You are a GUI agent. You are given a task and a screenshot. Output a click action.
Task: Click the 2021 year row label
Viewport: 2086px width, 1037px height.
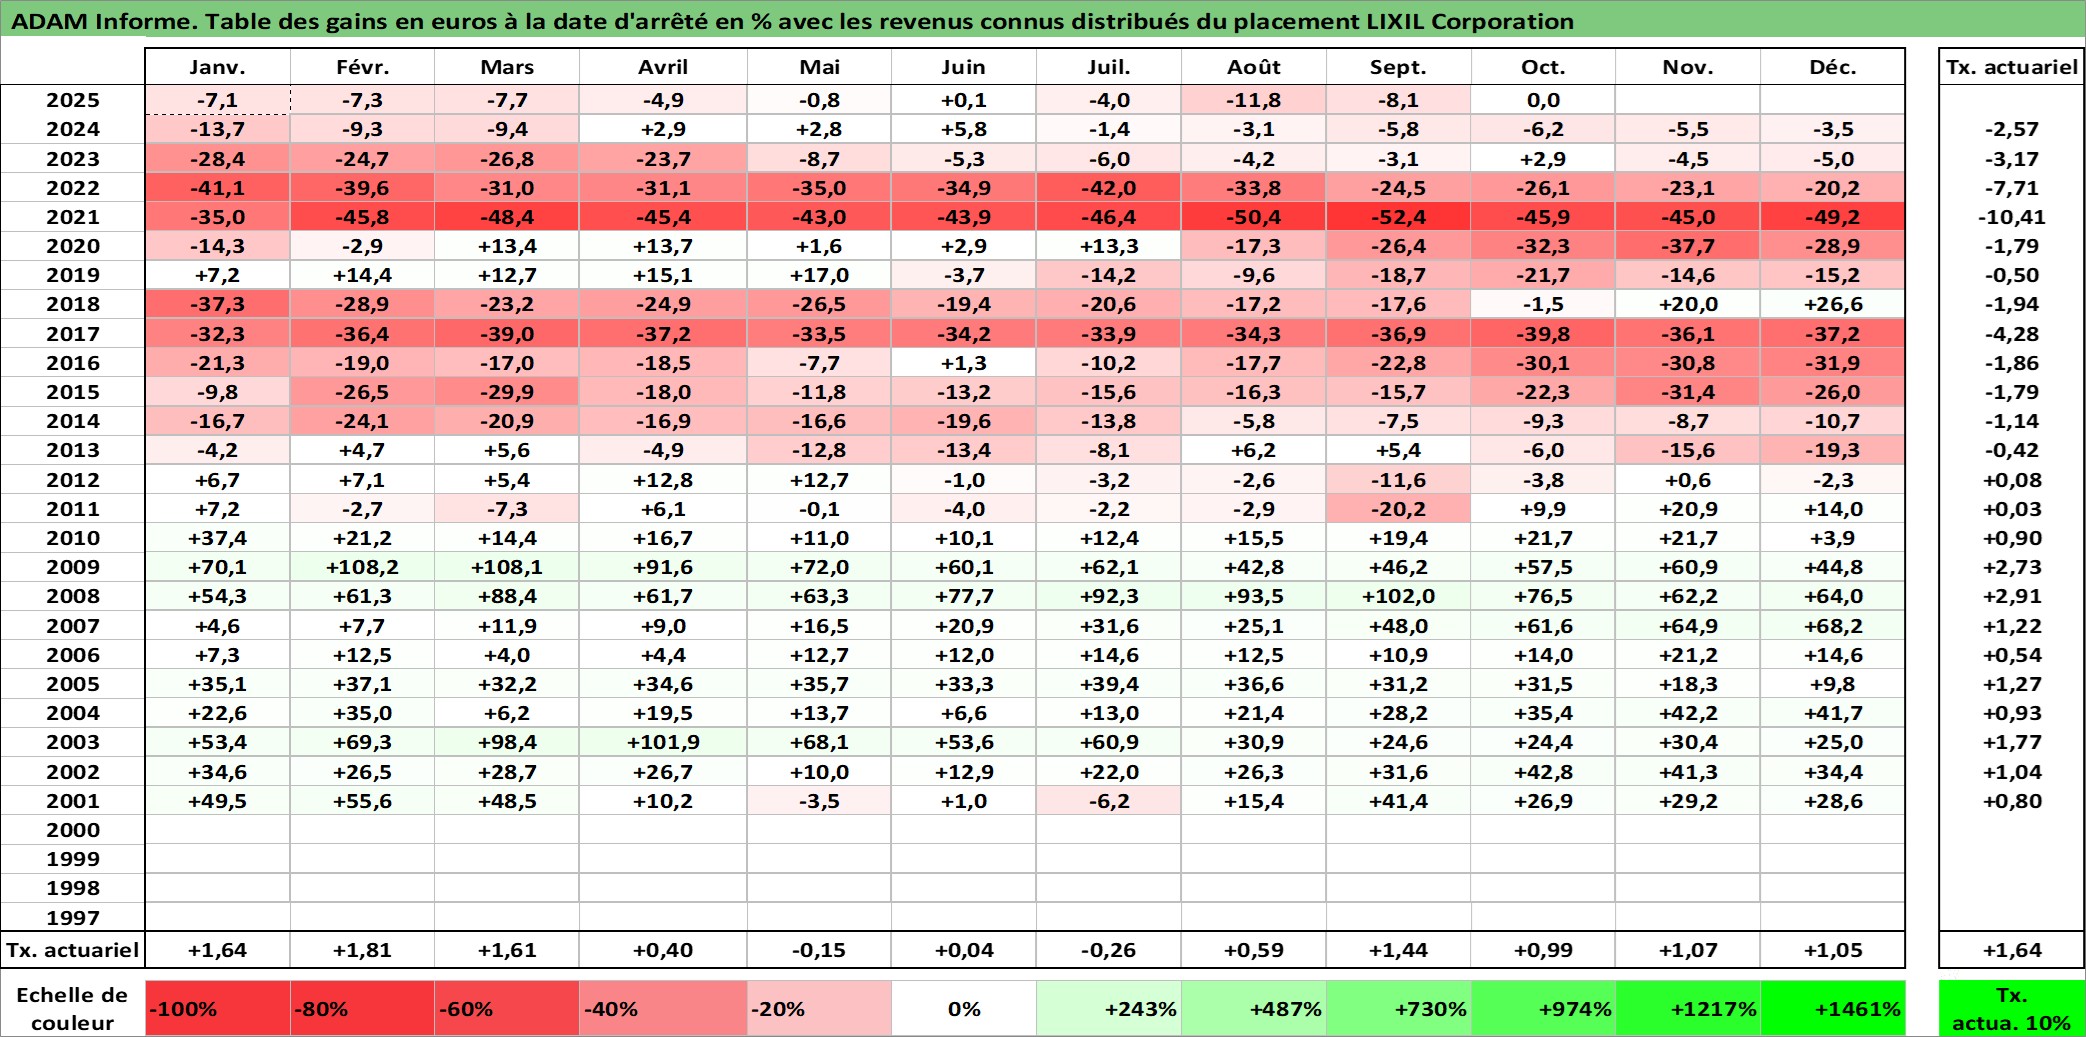pos(73,217)
